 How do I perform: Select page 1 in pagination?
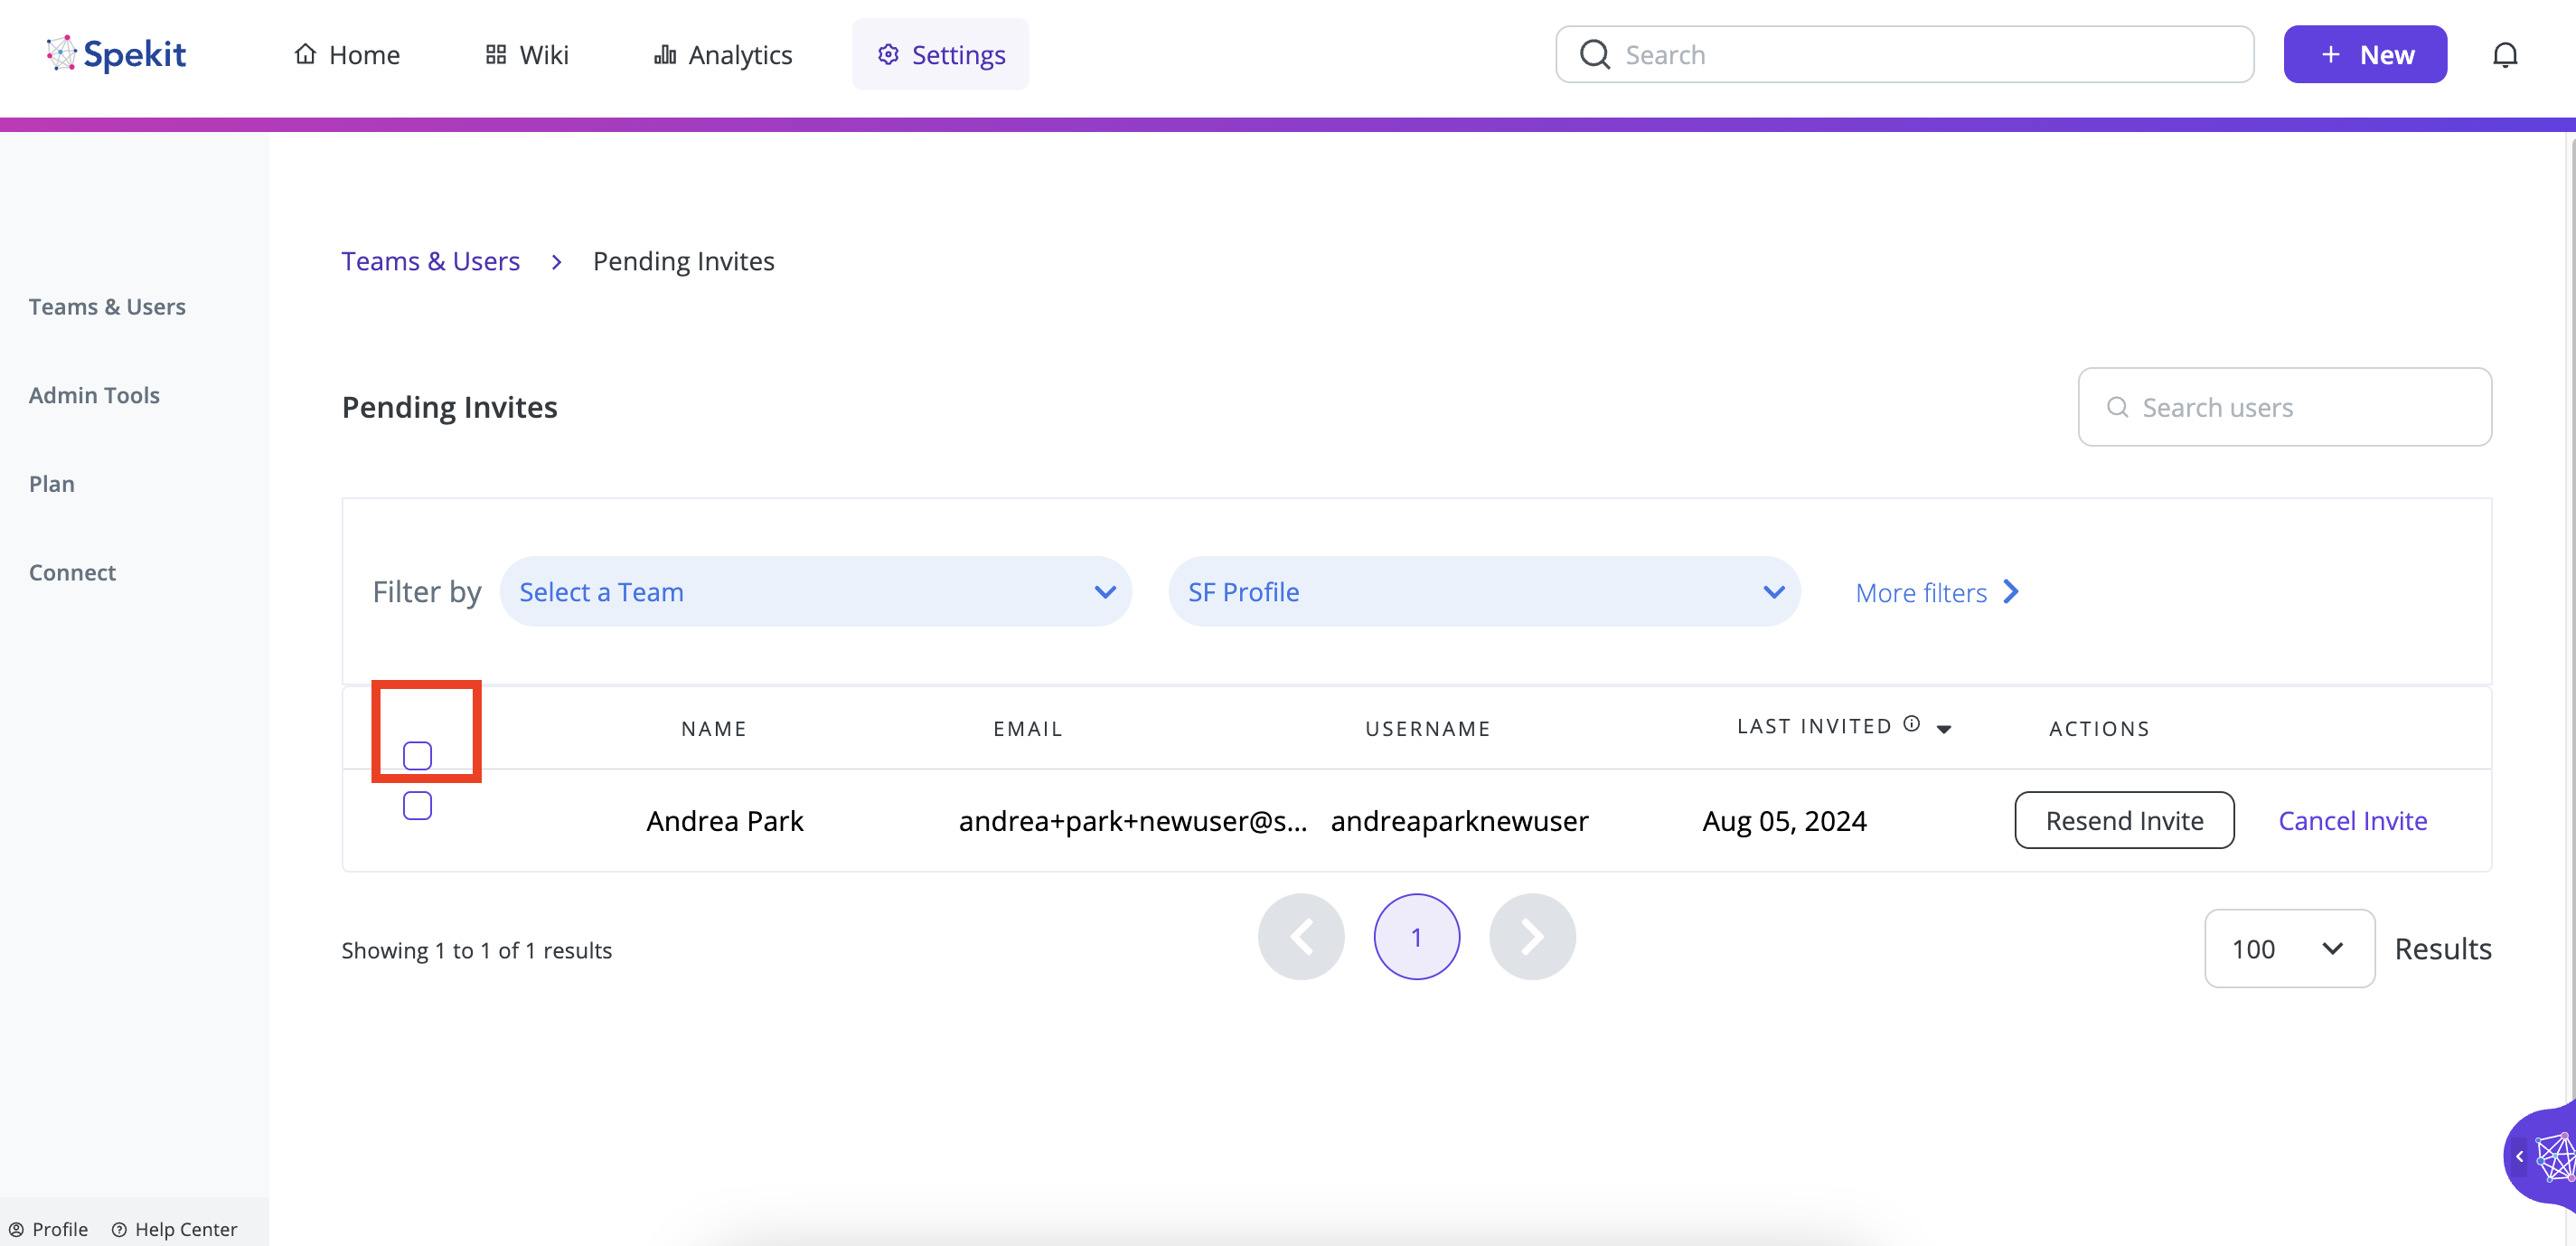(1417, 937)
